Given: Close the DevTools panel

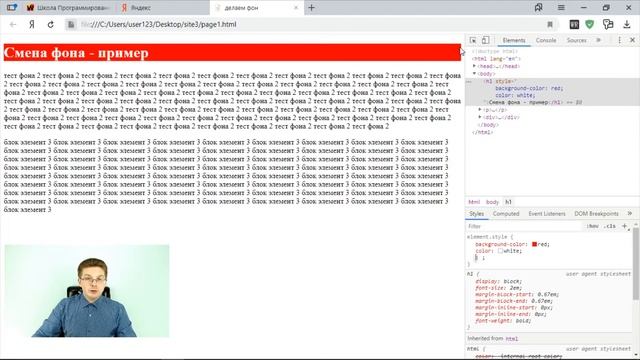Looking at the screenshot, I should 632,40.
